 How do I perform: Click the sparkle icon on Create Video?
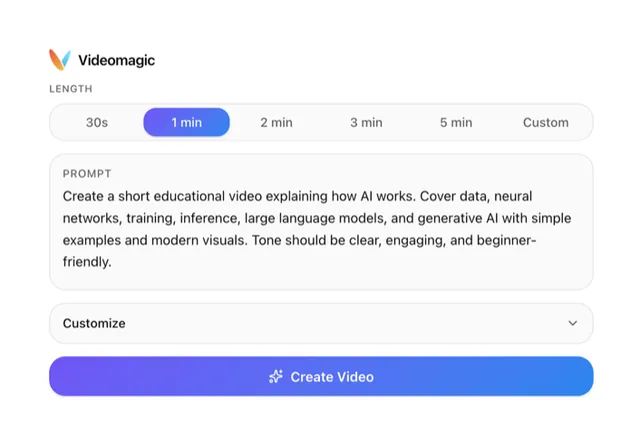pyautogui.click(x=276, y=376)
